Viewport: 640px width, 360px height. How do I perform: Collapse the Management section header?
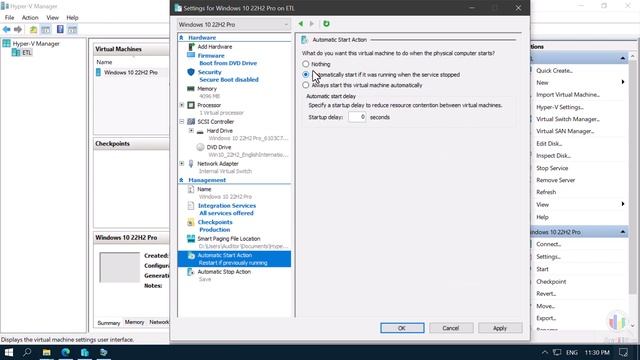coord(181,180)
